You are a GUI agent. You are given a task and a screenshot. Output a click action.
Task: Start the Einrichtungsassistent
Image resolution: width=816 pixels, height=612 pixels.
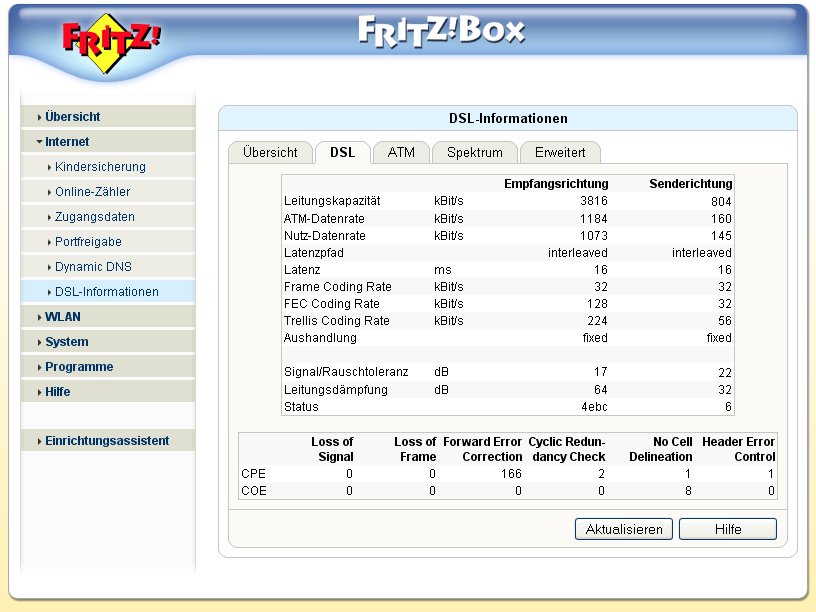[107, 441]
